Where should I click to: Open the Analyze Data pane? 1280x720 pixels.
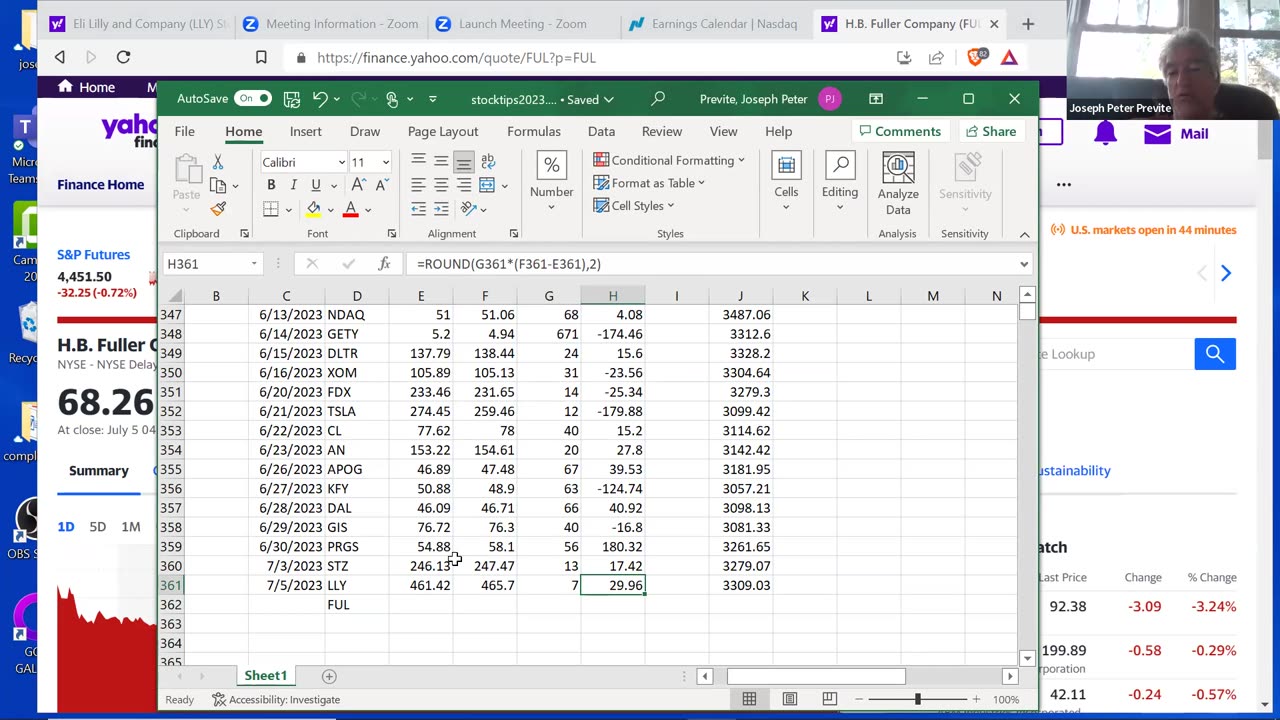(x=898, y=184)
